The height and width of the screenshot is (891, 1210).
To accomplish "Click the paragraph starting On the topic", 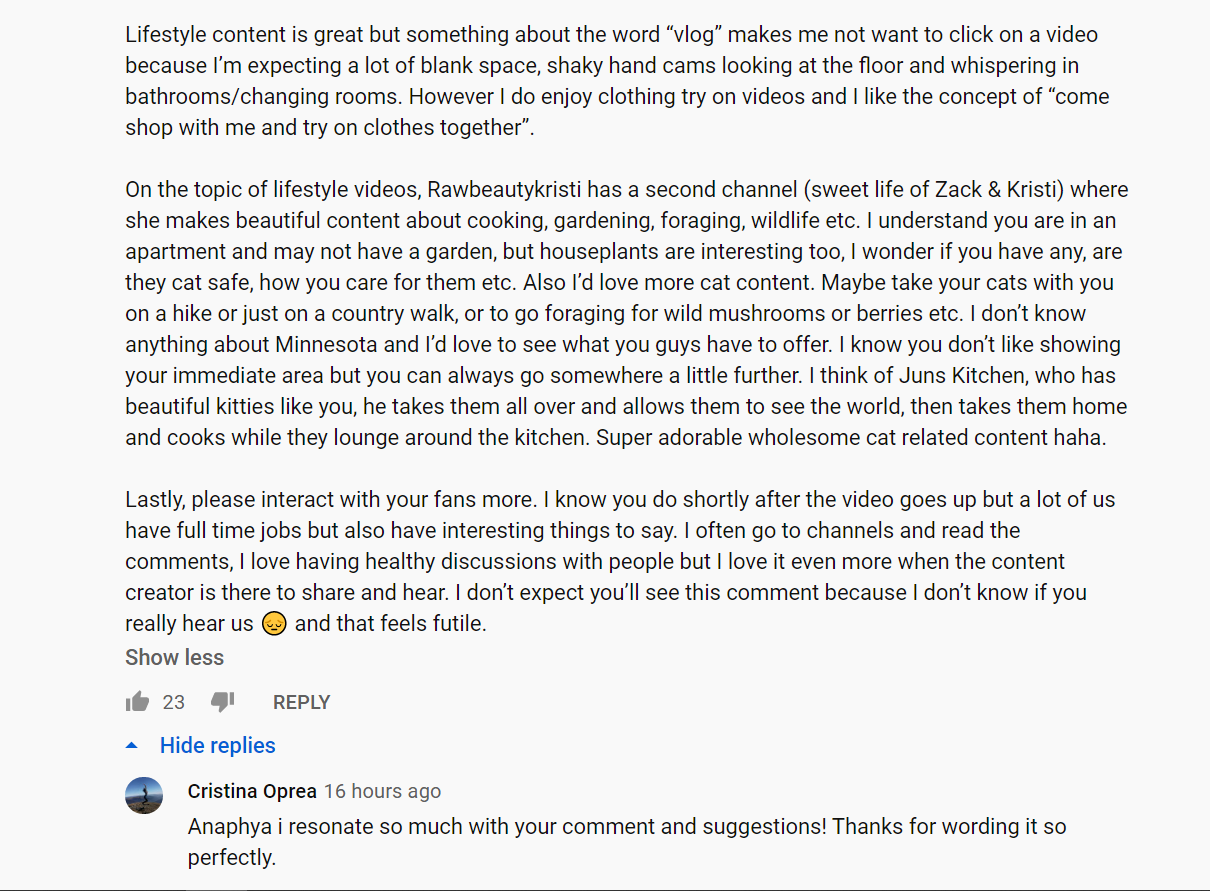I will [627, 313].
